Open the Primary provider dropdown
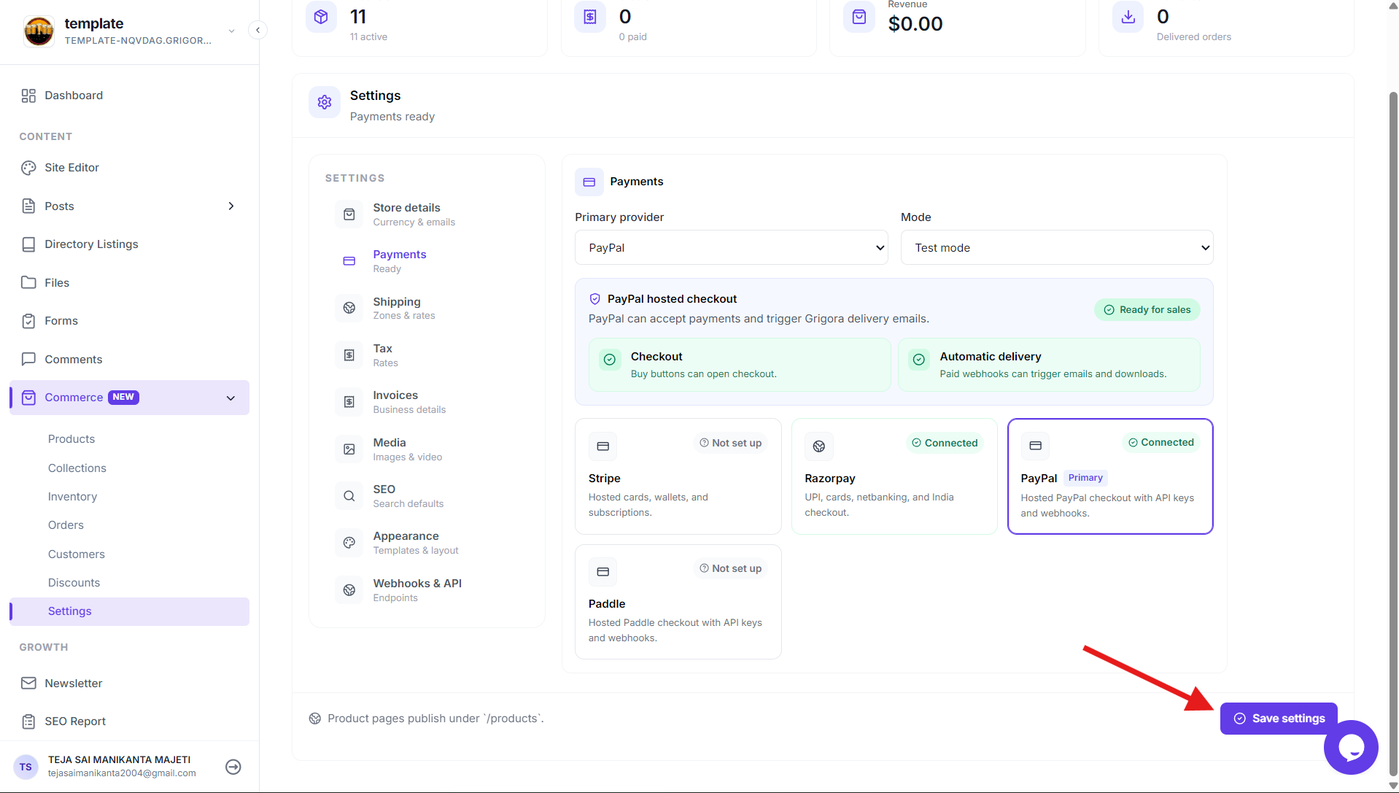 pyautogui.click(x=731, y=248)
